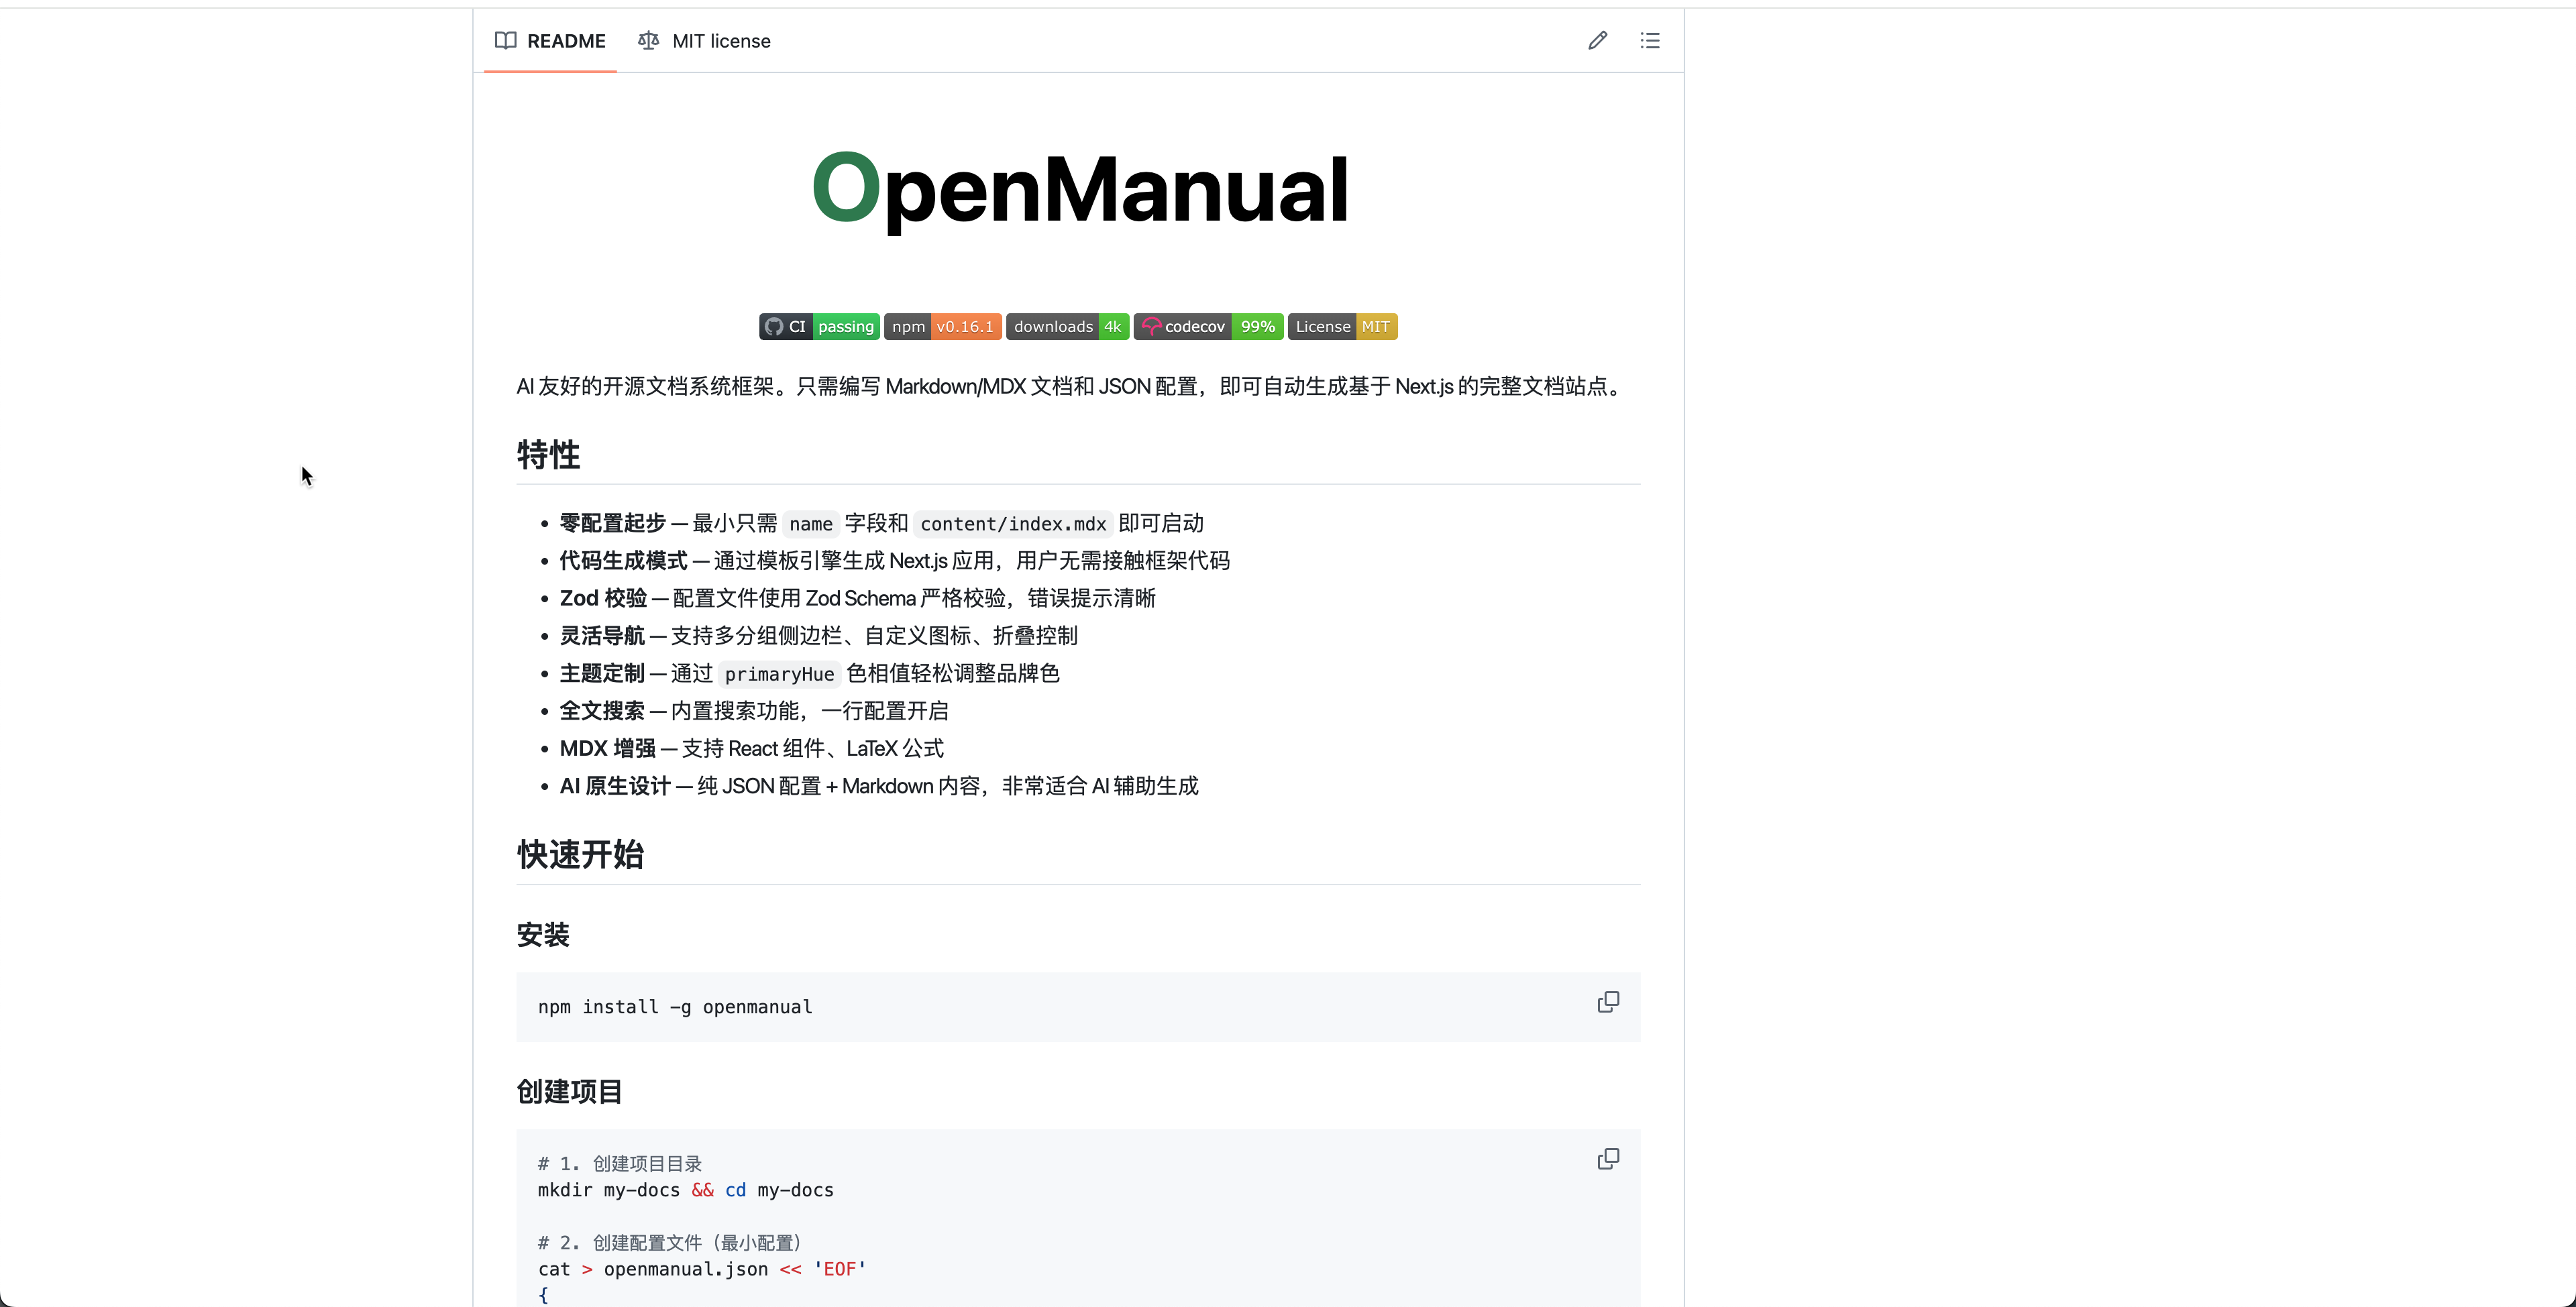Click the inline code primaryHue
The height and width of the screenshot is (1307, 2576).
779,674
